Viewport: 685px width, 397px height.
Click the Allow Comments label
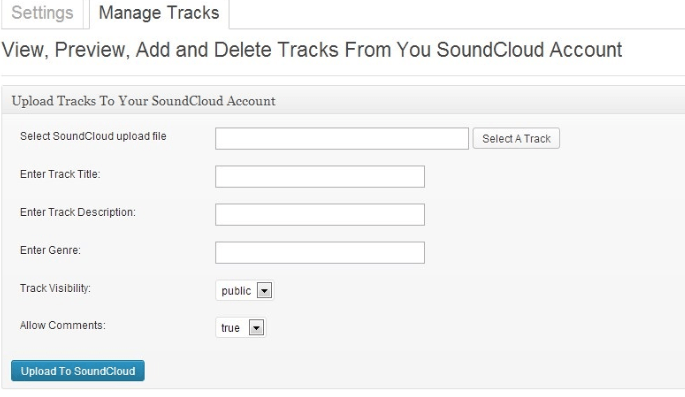[62, 325]
